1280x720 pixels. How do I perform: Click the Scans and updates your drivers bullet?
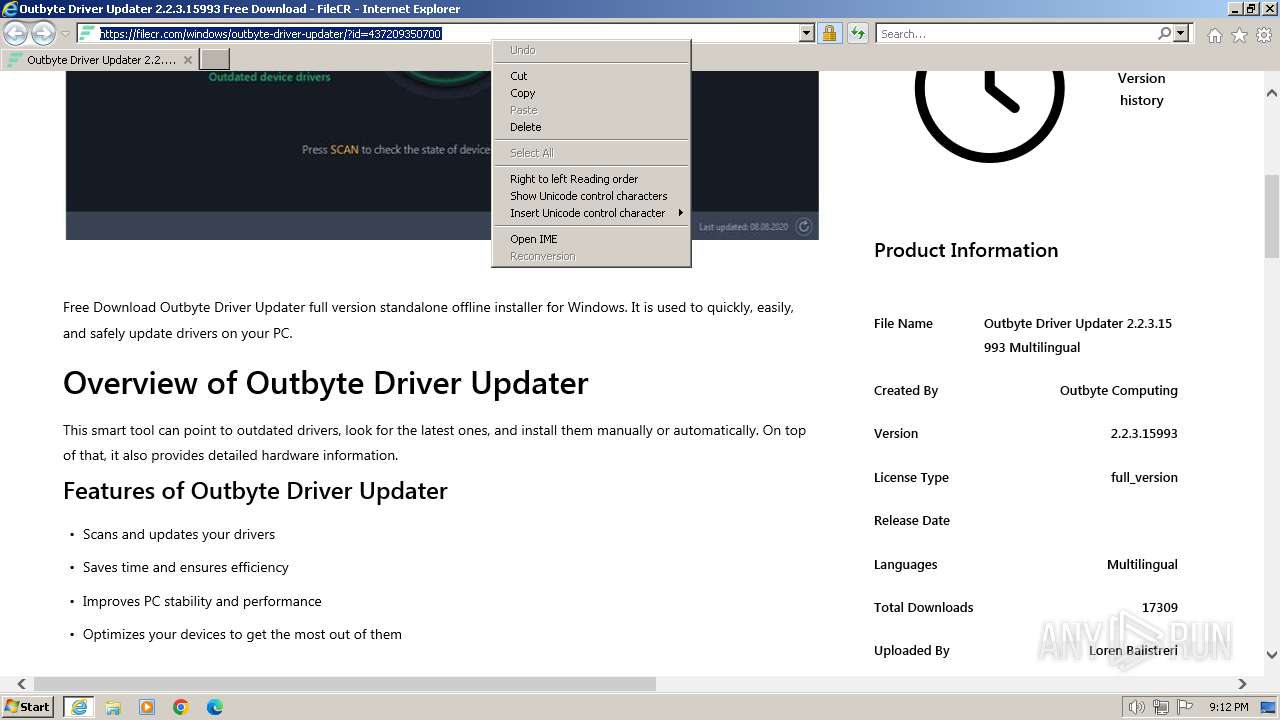[x=179, y=535]
